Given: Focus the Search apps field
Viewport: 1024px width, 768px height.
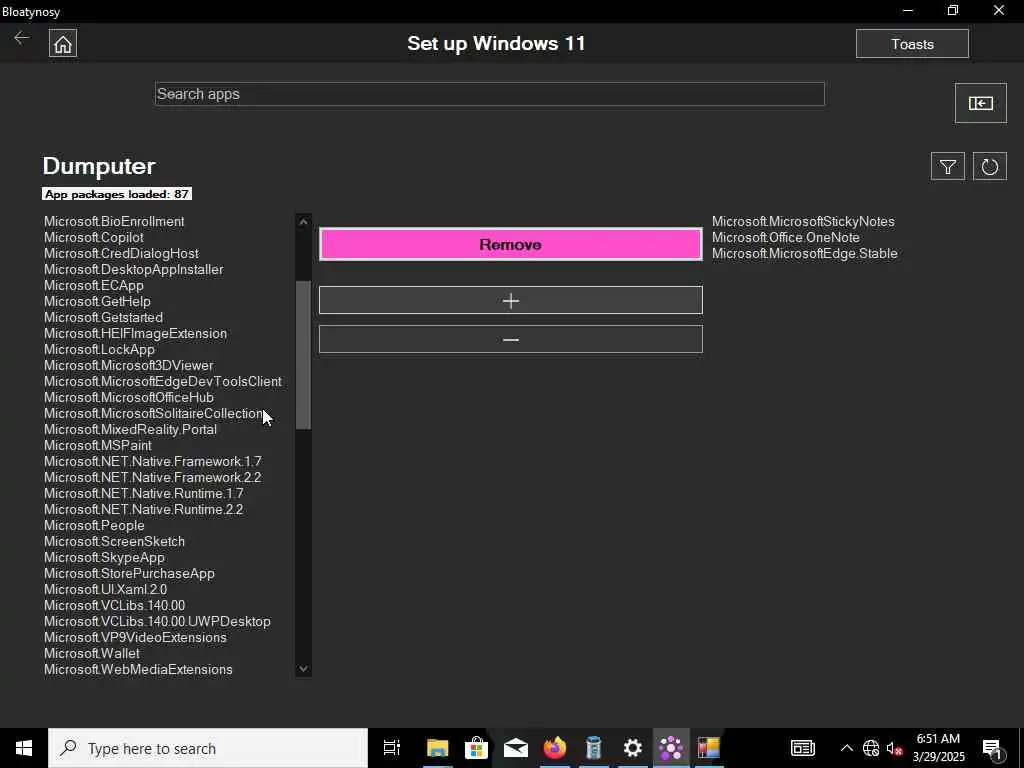Looking at the screenshot, I should pyautogui.click(x=490, y=94).
